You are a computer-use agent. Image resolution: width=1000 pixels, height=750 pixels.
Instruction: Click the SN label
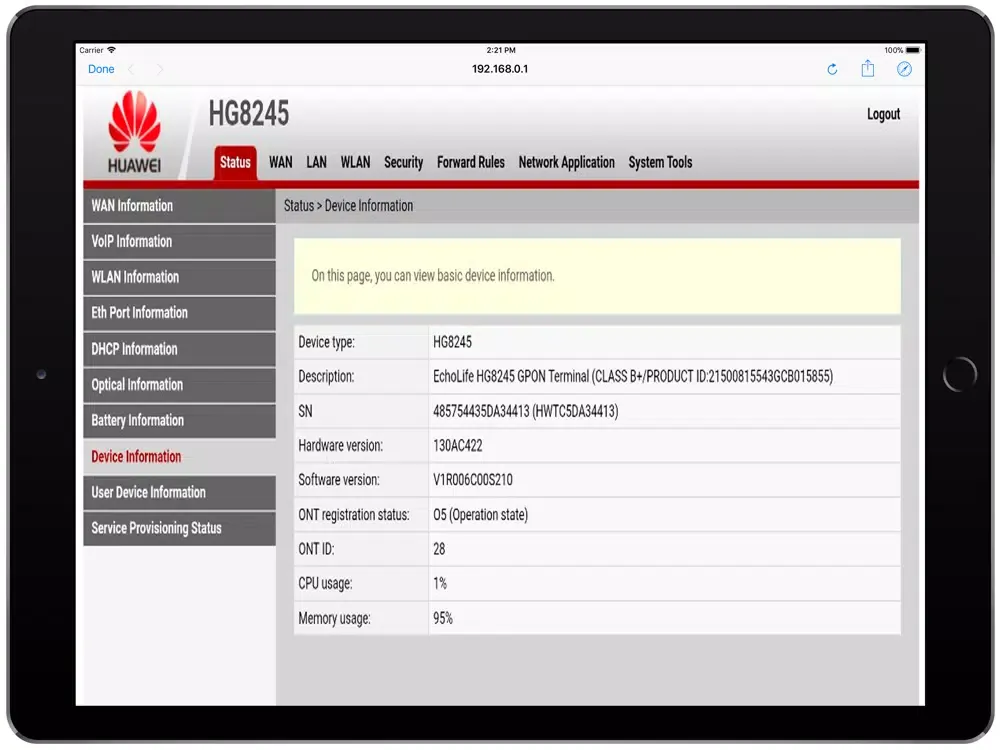point(305,411)
